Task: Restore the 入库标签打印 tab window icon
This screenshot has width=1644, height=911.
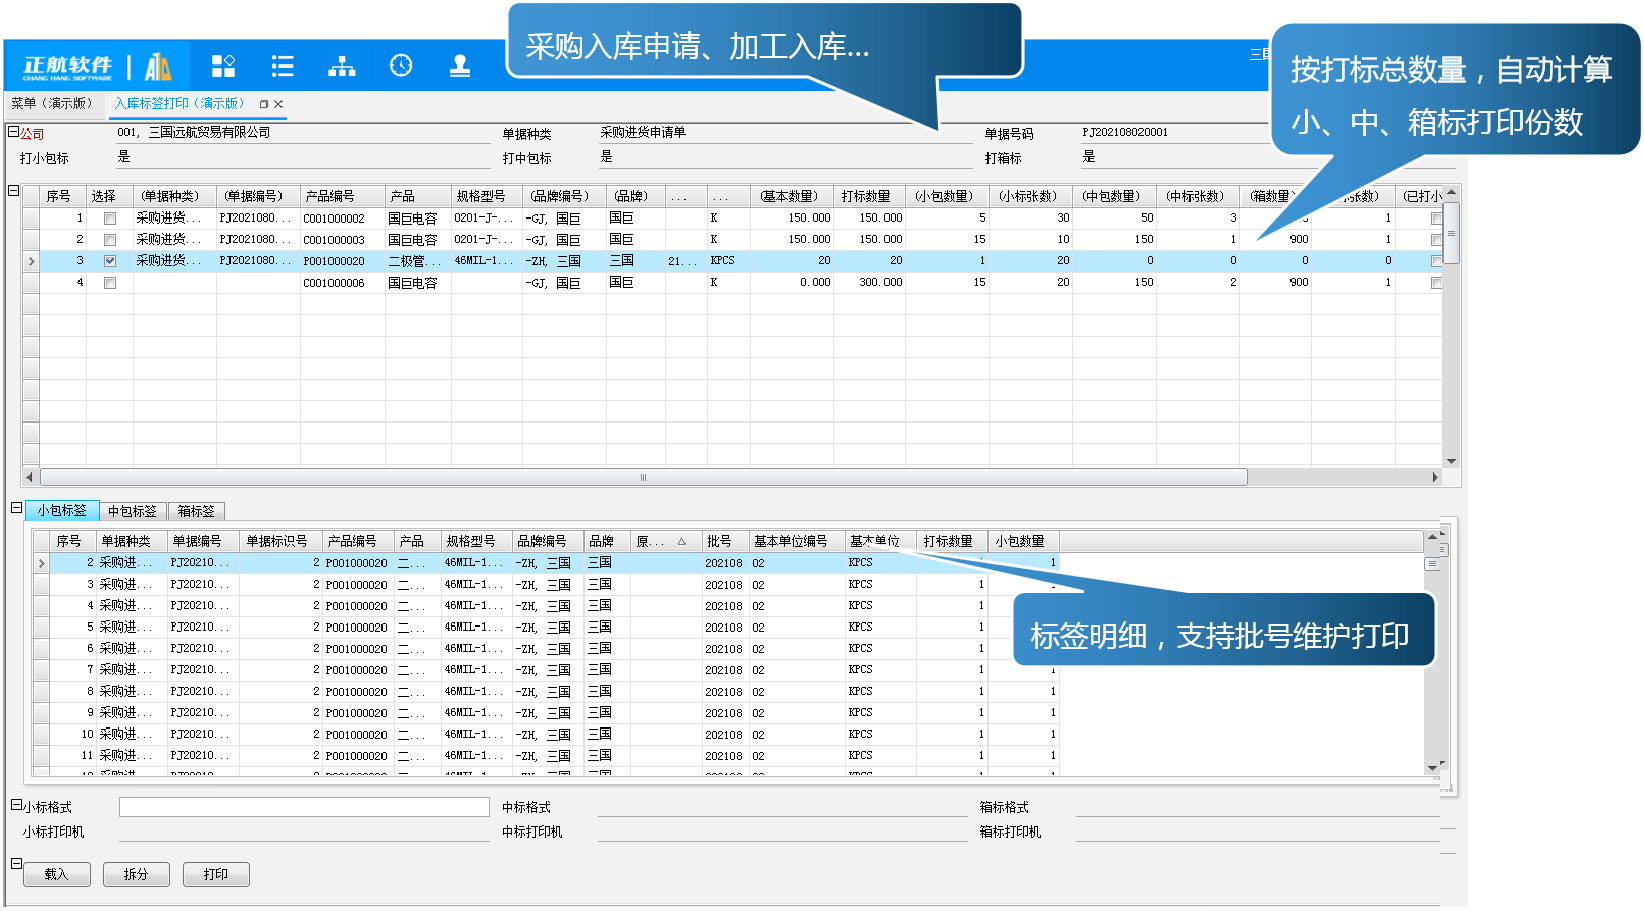Action: 264,104
